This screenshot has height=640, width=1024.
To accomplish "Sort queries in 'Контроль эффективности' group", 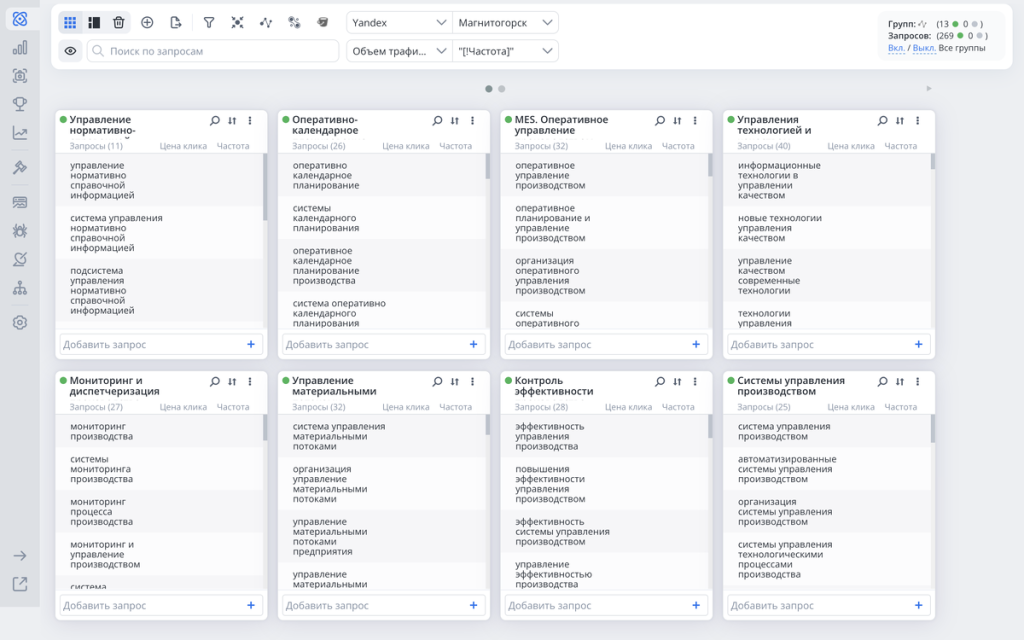I will coord(677,381).
